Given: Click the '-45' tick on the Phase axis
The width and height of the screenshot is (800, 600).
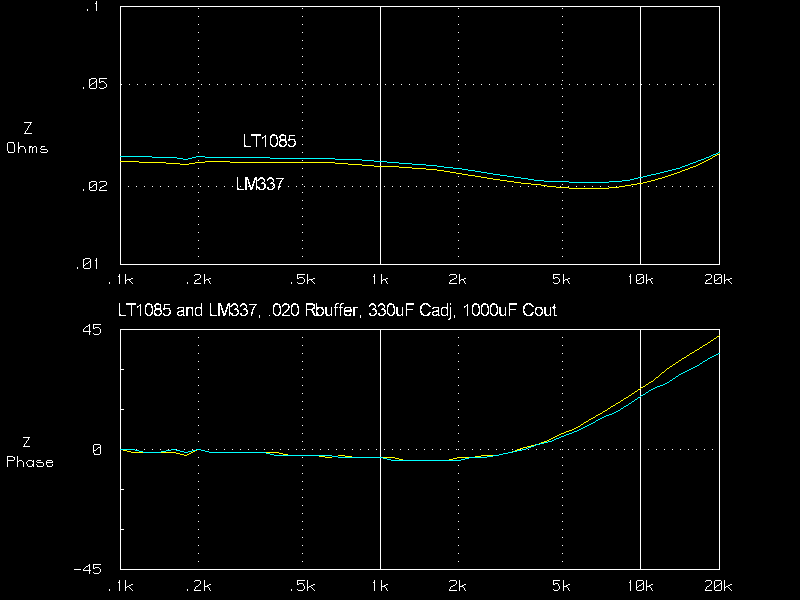Looking at the screenshot, I should click(88, 569).
